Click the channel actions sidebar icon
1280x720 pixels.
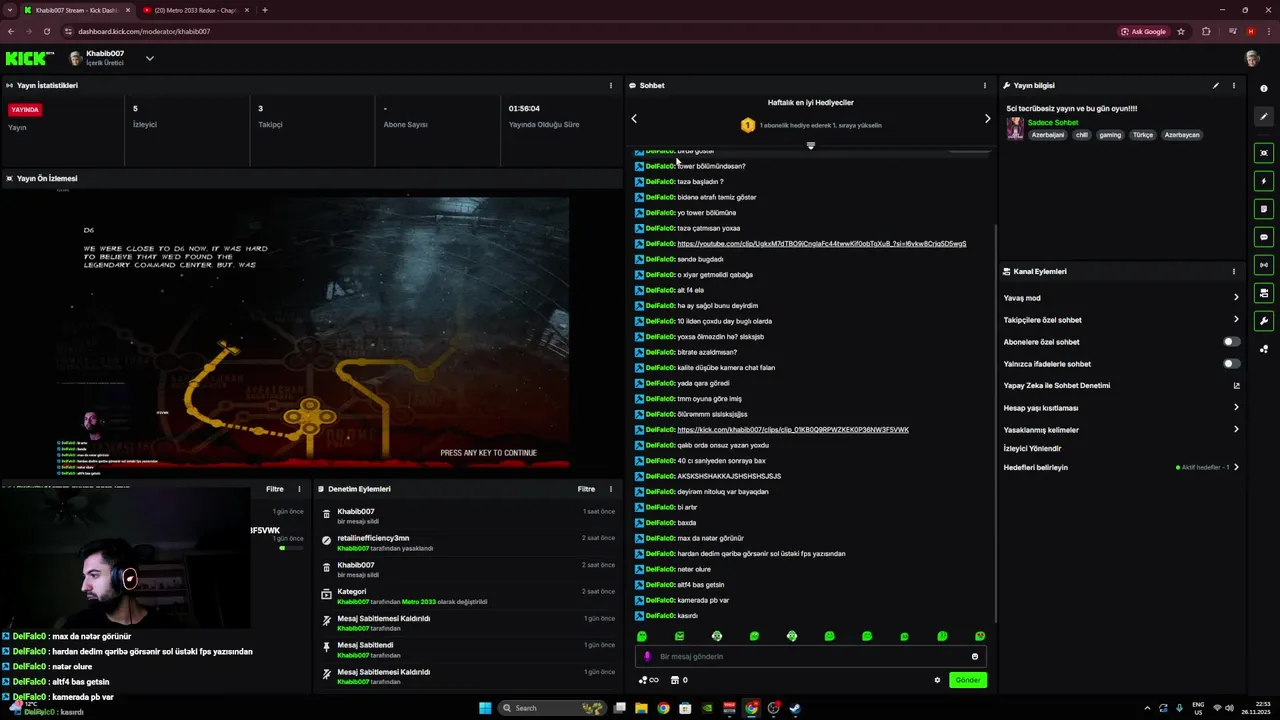1264,293
